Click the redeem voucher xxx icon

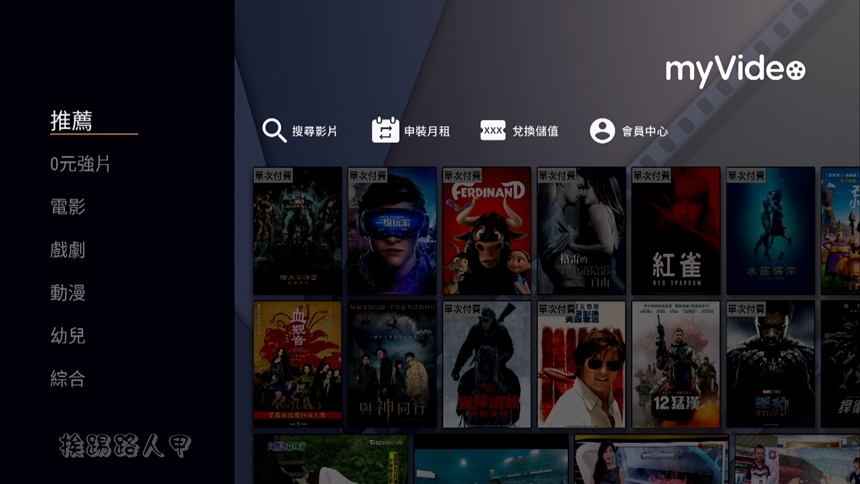coord(493,131)
